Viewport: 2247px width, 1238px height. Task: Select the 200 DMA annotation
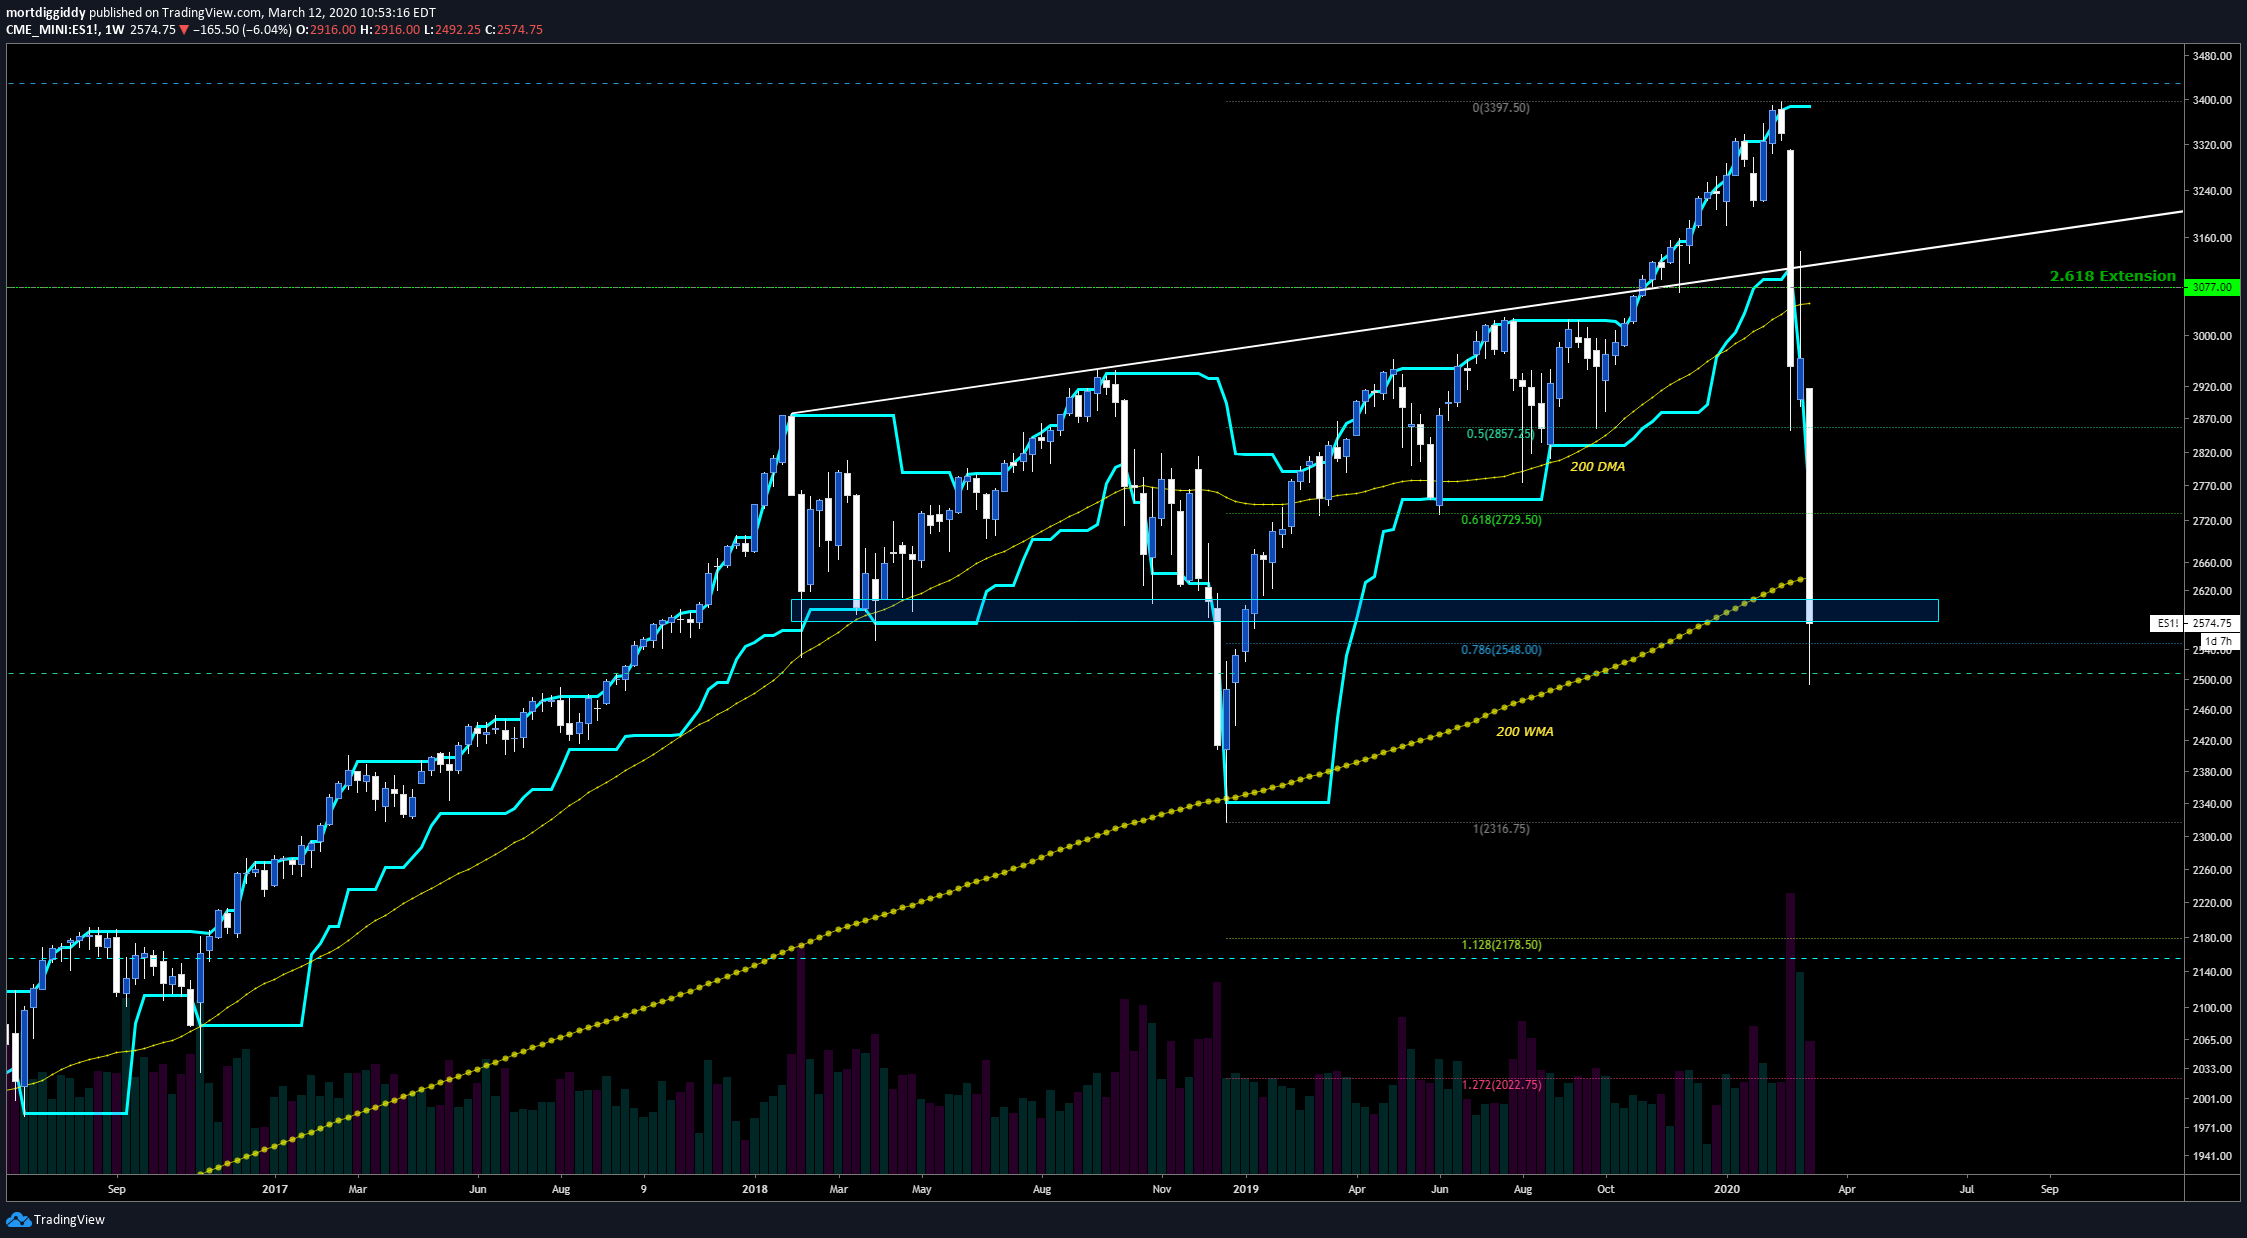(1597, 467)
